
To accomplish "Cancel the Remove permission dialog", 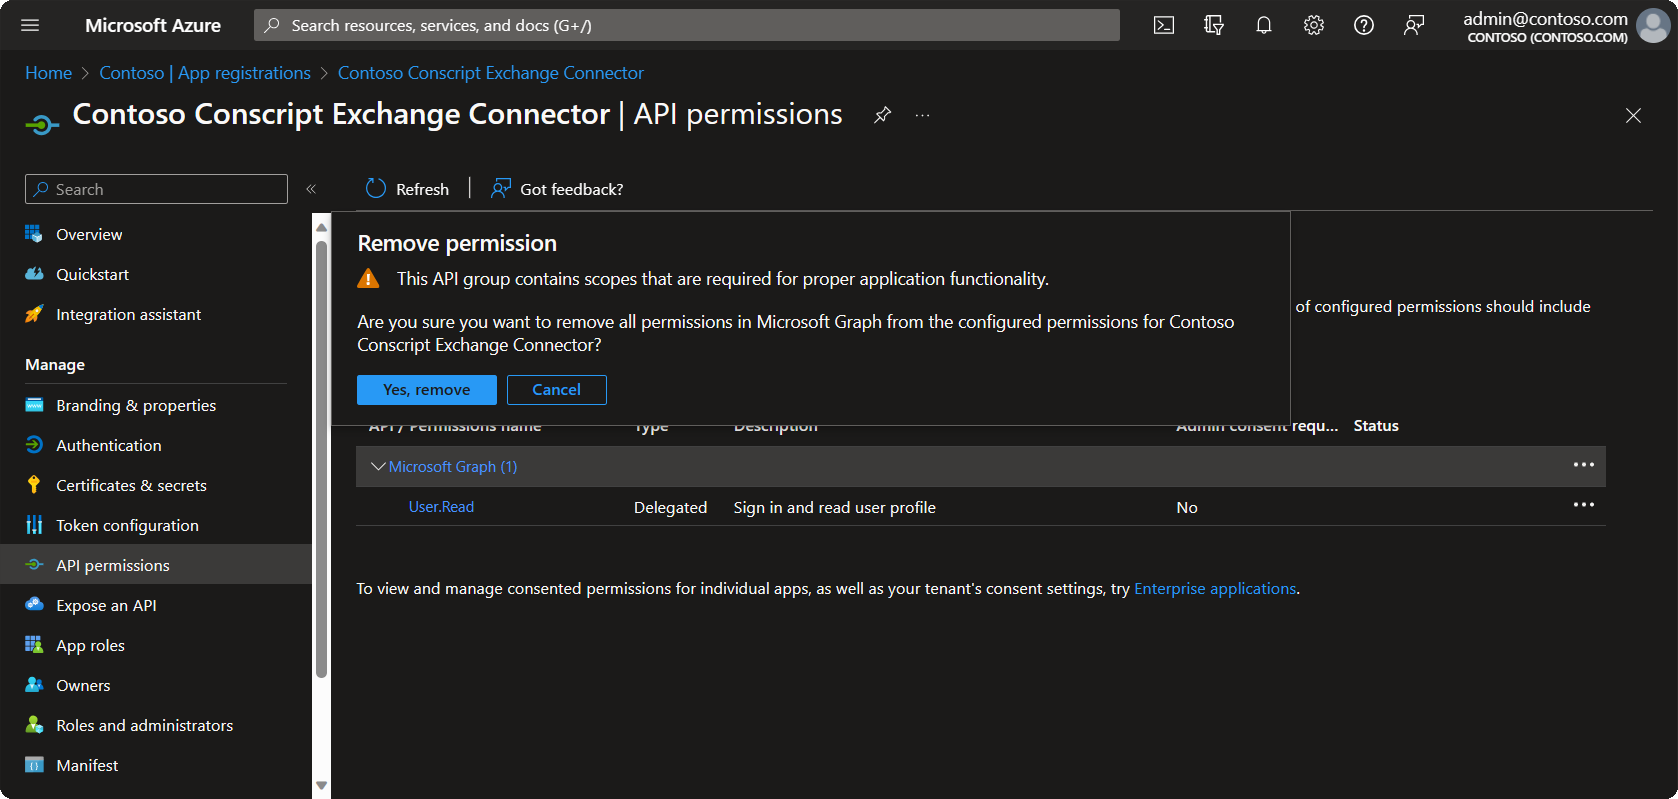I will point(557,390).
